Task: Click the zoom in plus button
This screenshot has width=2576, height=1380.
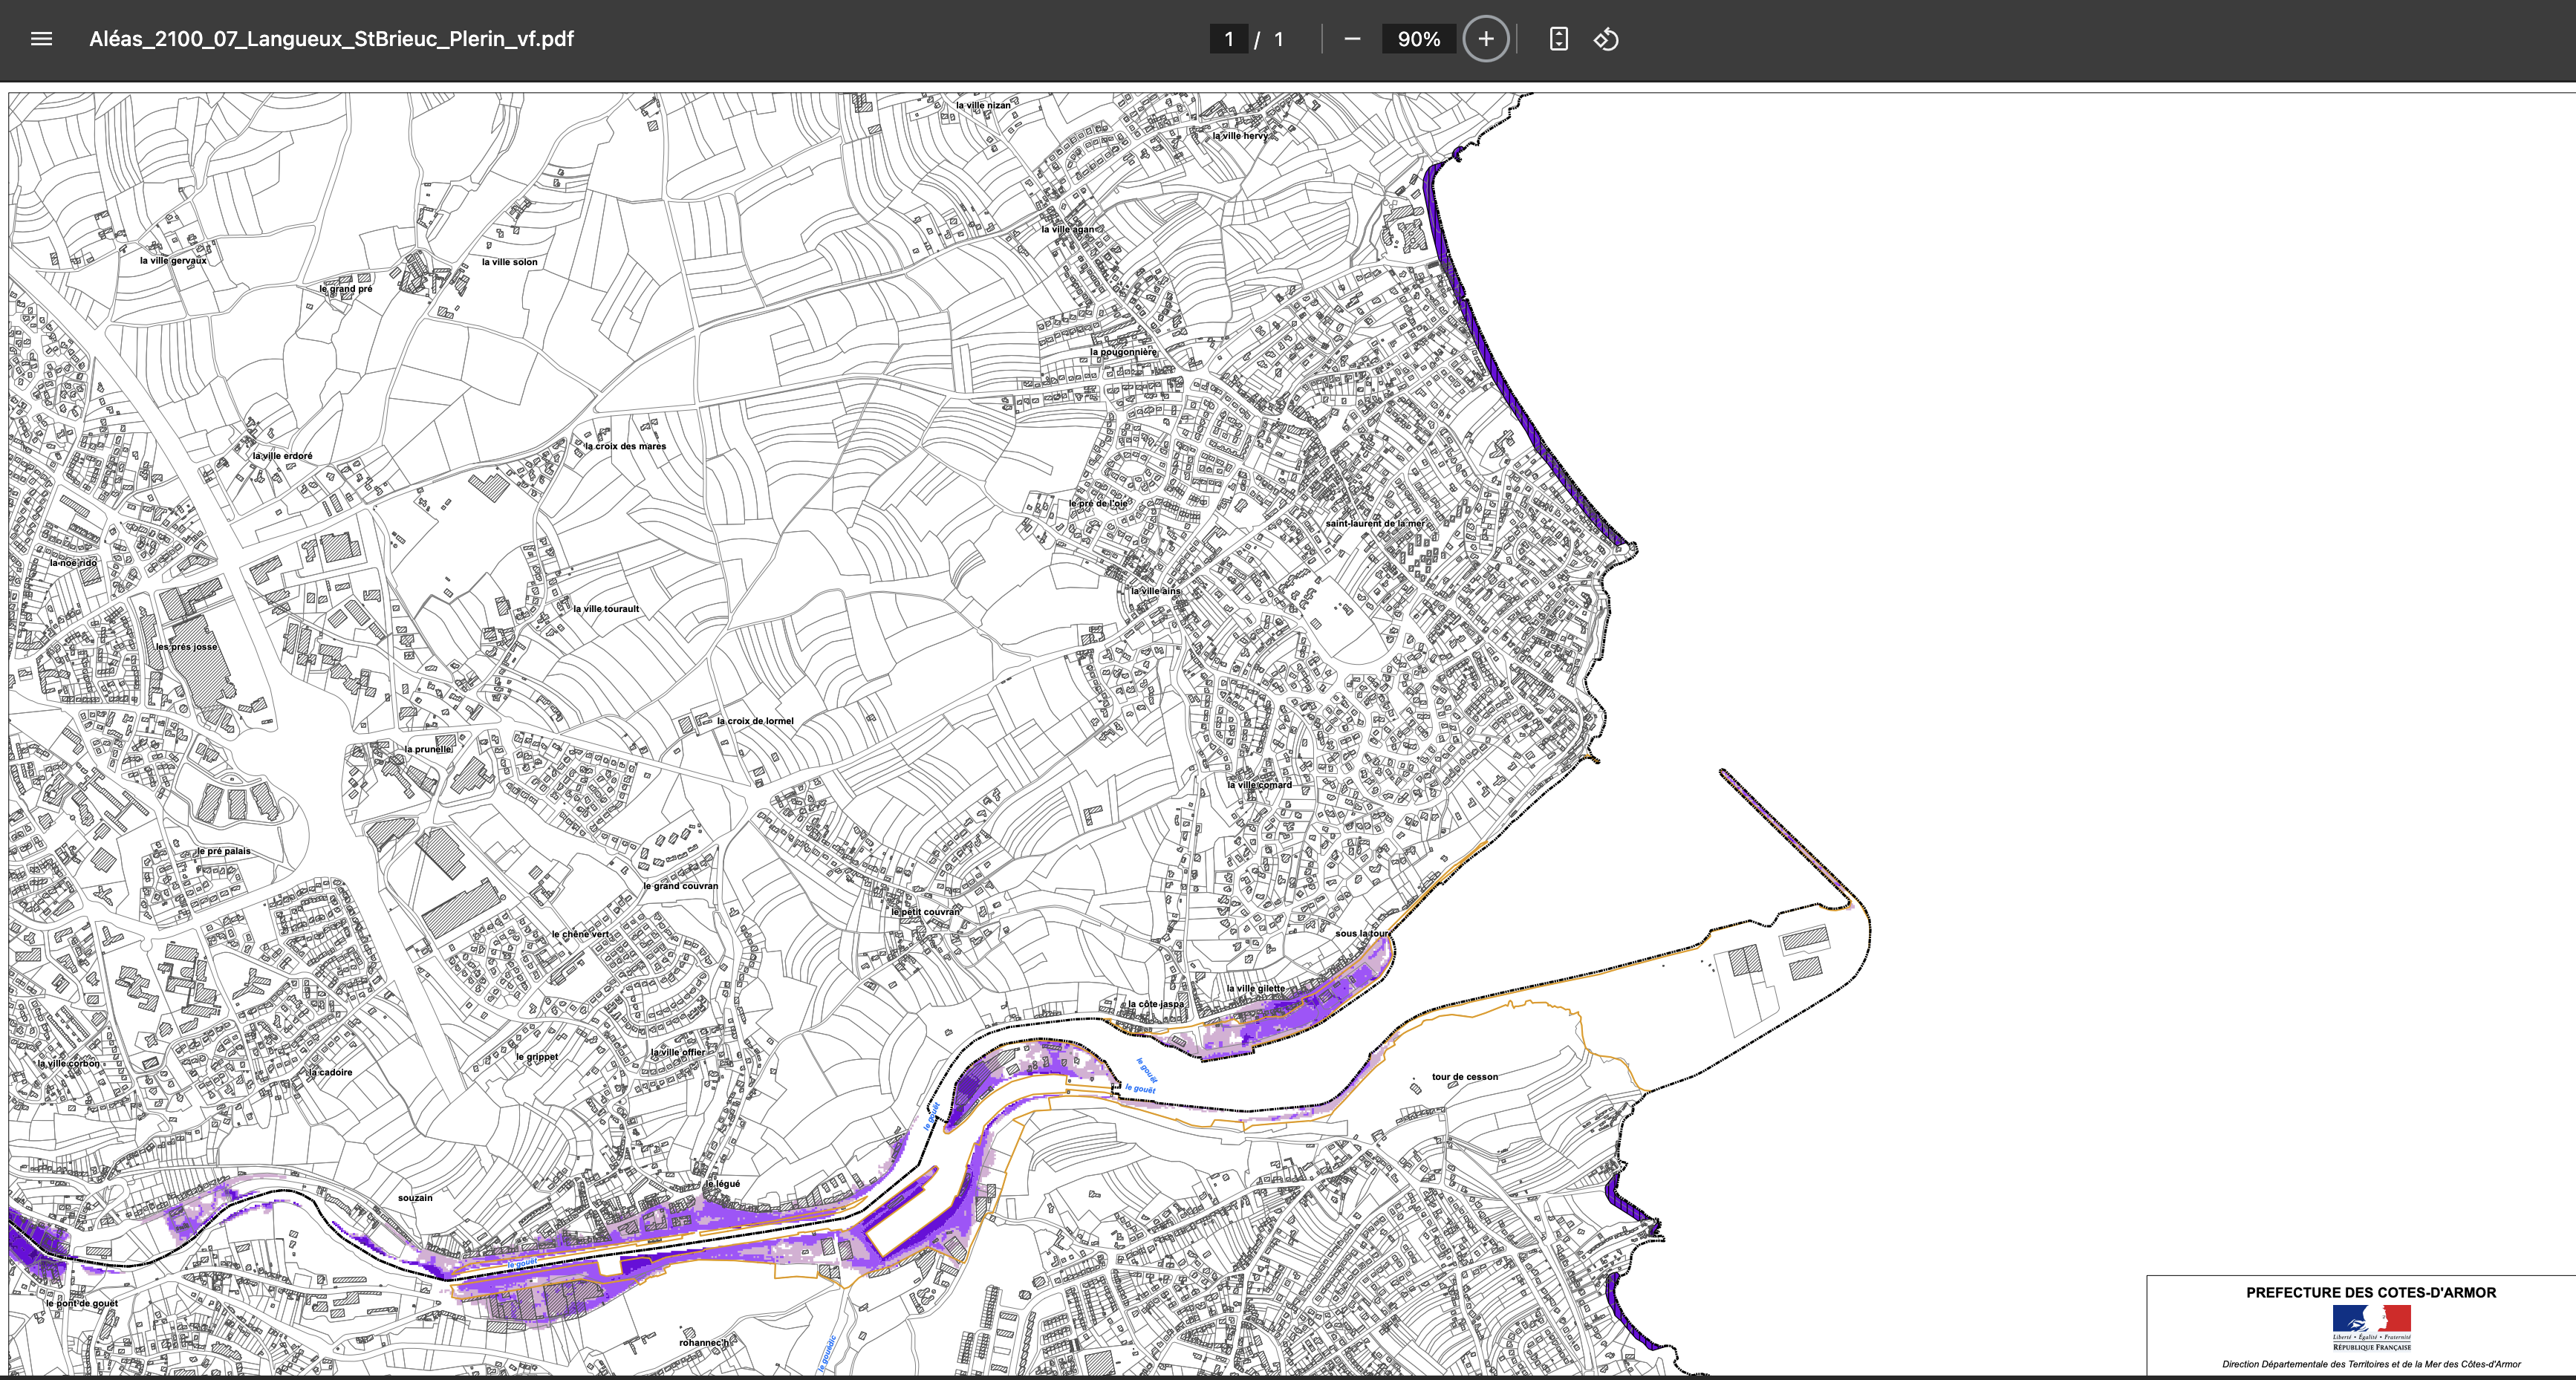Action: pos(1485,39)
